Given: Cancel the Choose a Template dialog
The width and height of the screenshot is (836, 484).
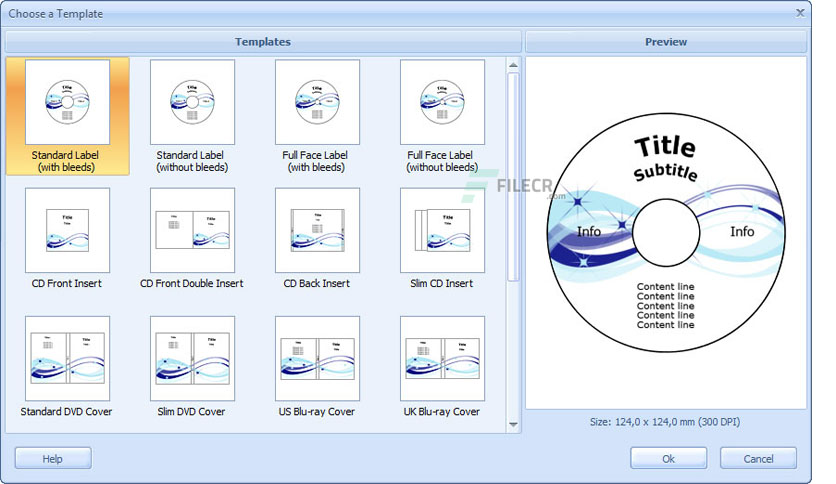Looking at the screenshot, I should coord(758,458).
